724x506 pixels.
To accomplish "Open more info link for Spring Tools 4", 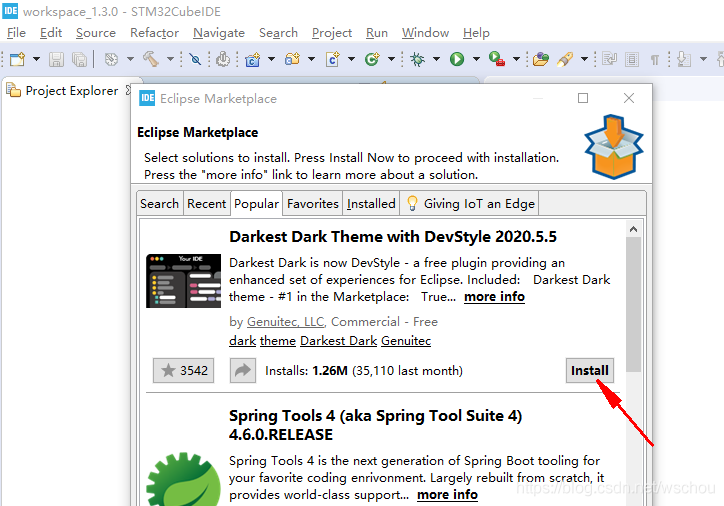I will [447, 494].
